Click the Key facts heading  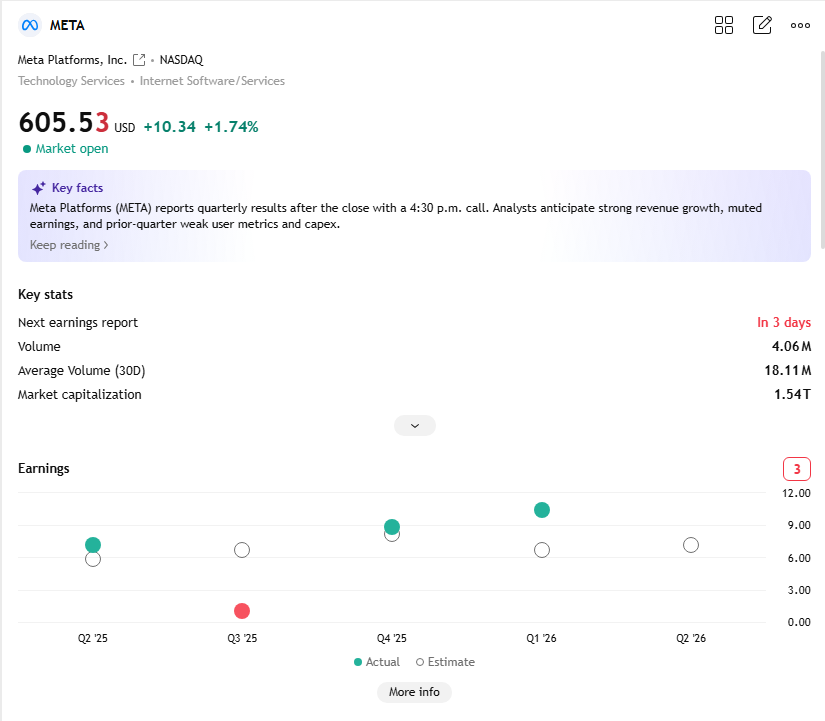click(77, 188)
